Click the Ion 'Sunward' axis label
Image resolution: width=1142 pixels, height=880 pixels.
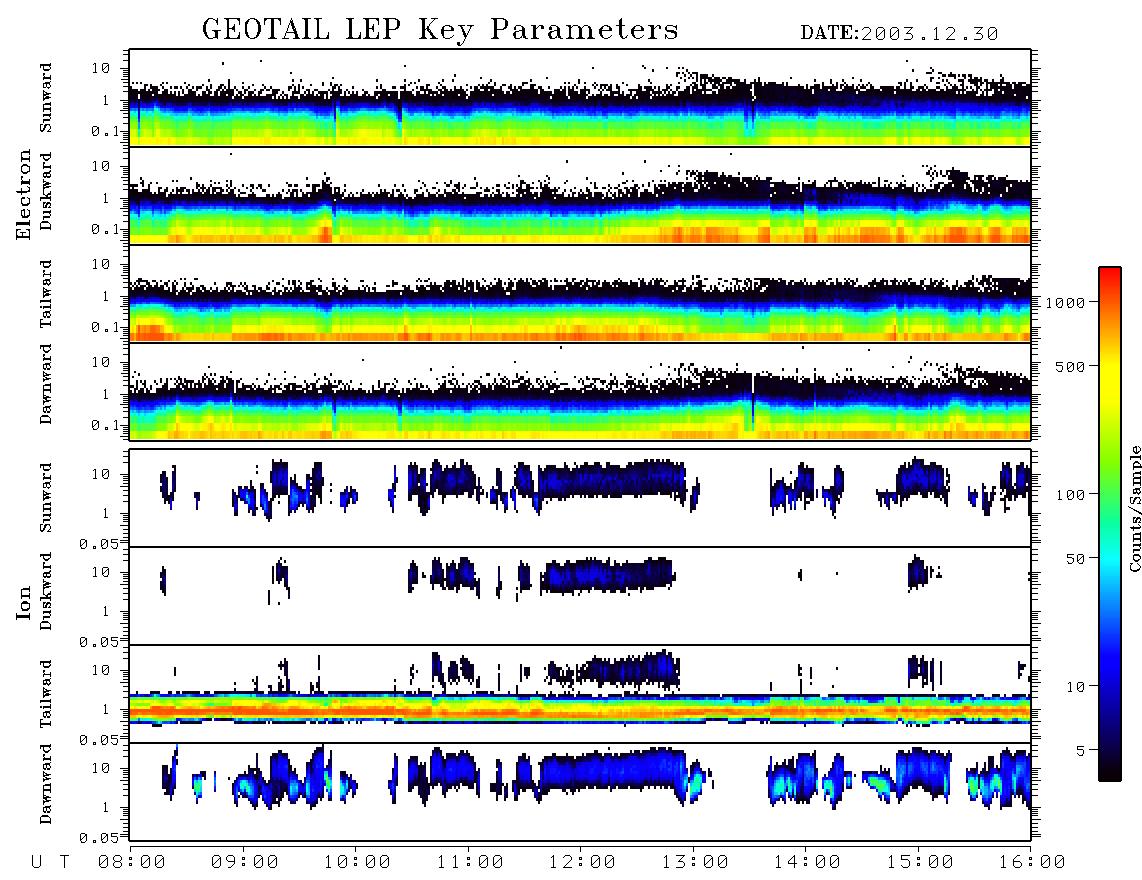46,498
